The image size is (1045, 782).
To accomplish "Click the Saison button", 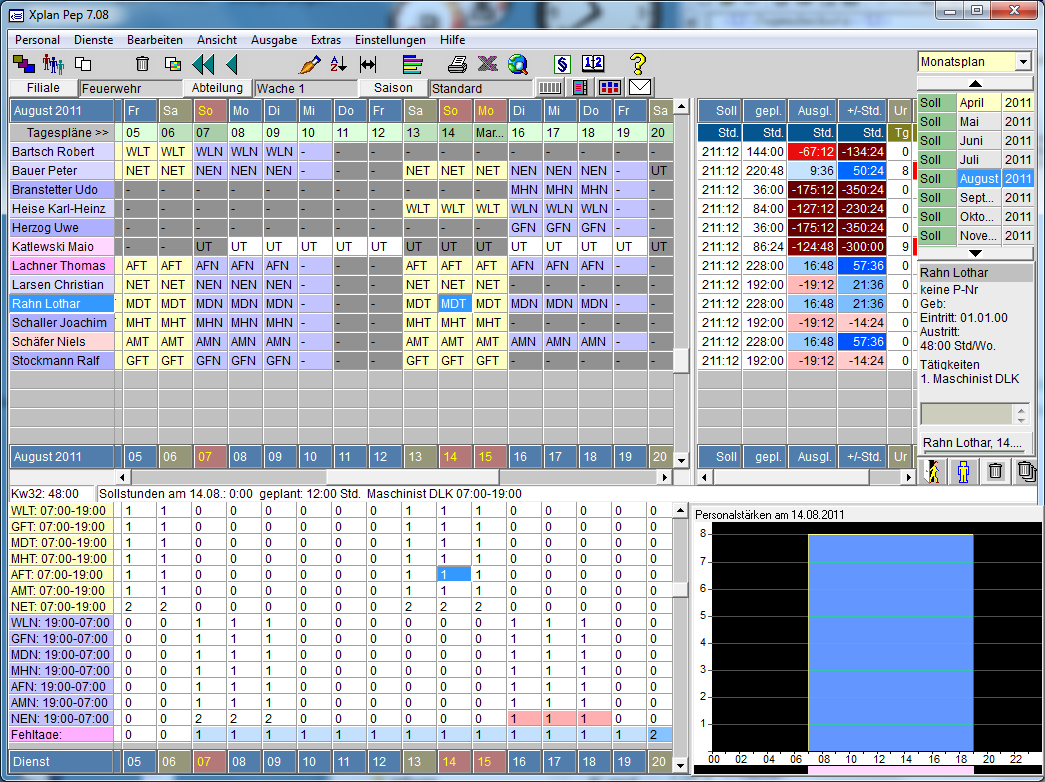I will [x=393, y=88].
